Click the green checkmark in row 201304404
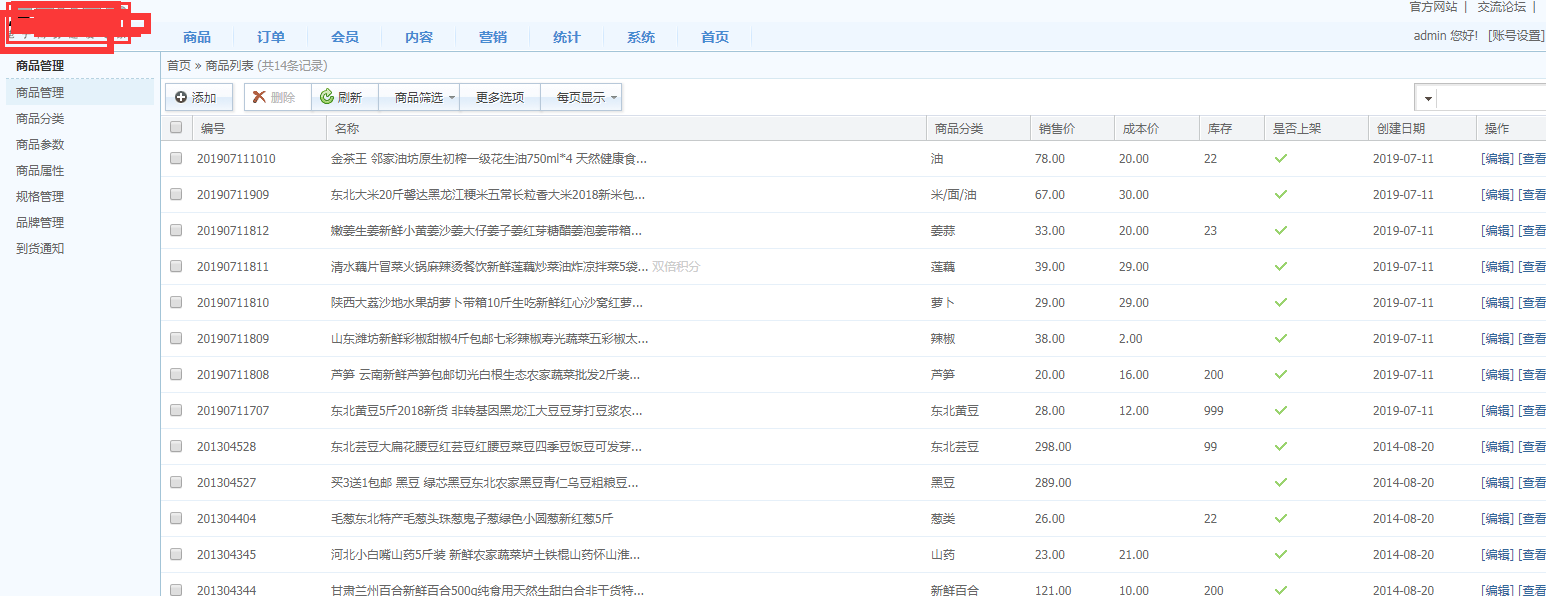Screen dimensions: 1546x596 point(1281,518)
